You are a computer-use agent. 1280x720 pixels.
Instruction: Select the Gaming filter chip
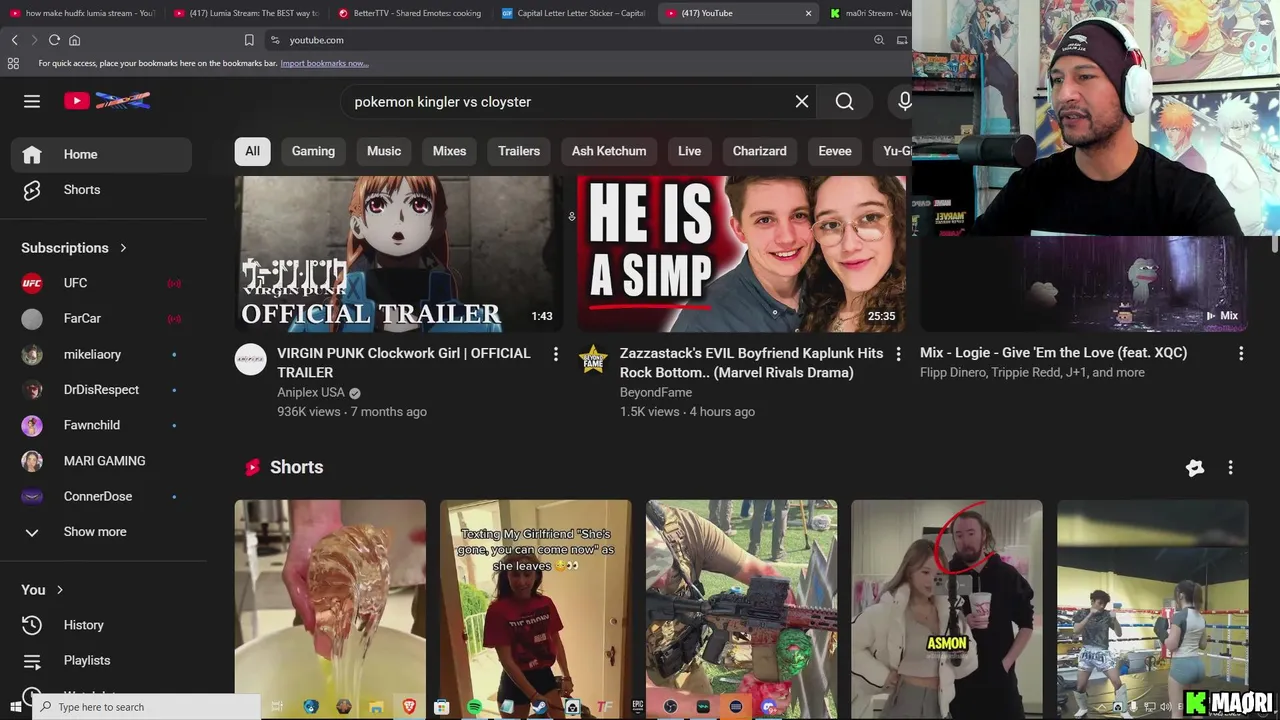pos(313,151)
